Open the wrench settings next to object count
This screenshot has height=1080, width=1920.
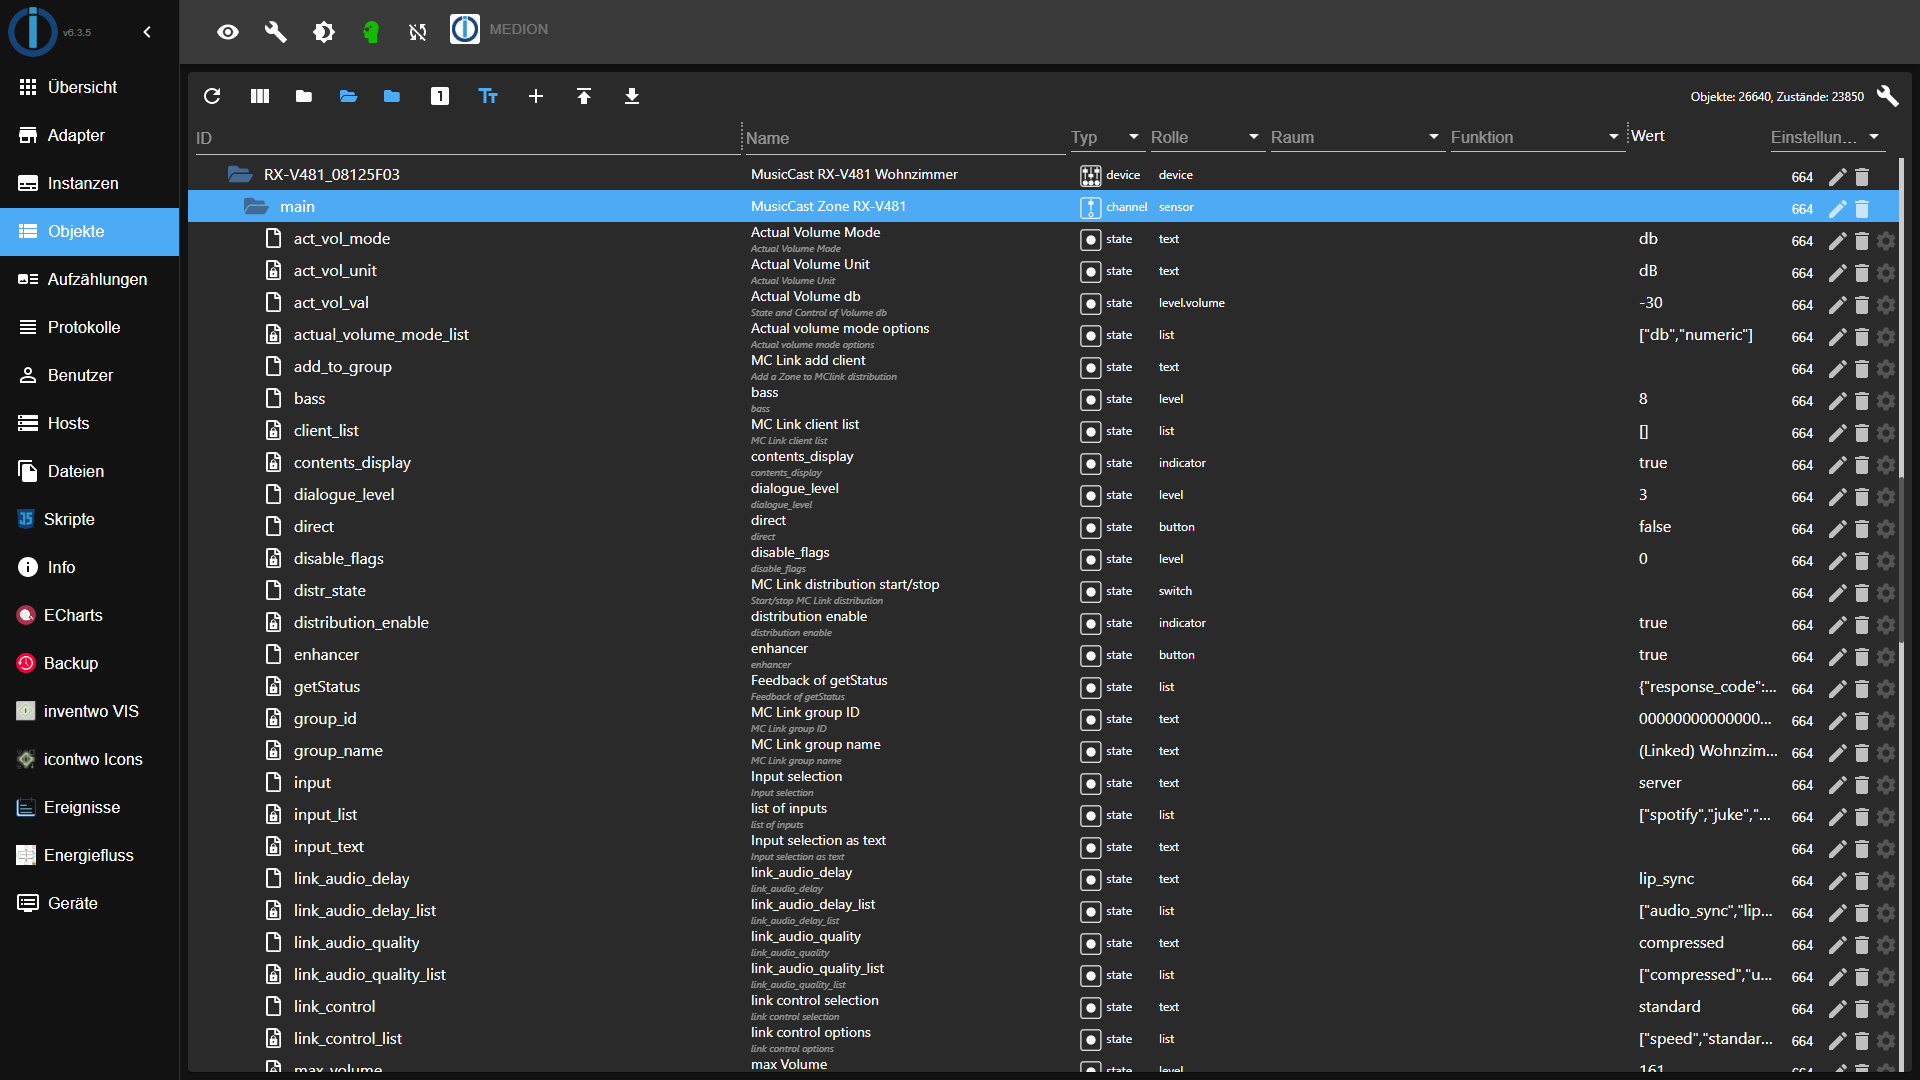(x=1888, y=96)
